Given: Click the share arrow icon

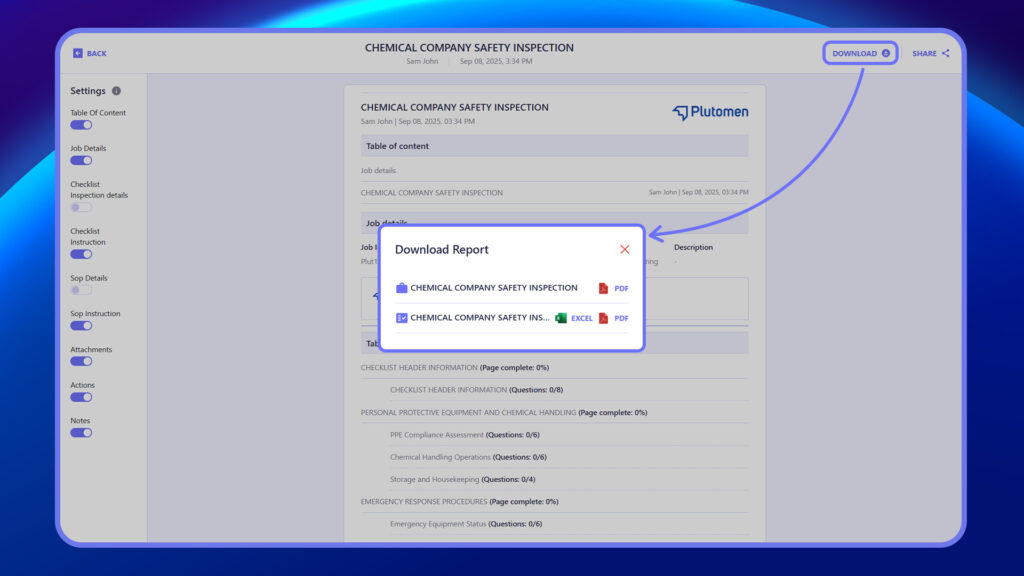Looking at the screenshot, I should tap(946, 54).
